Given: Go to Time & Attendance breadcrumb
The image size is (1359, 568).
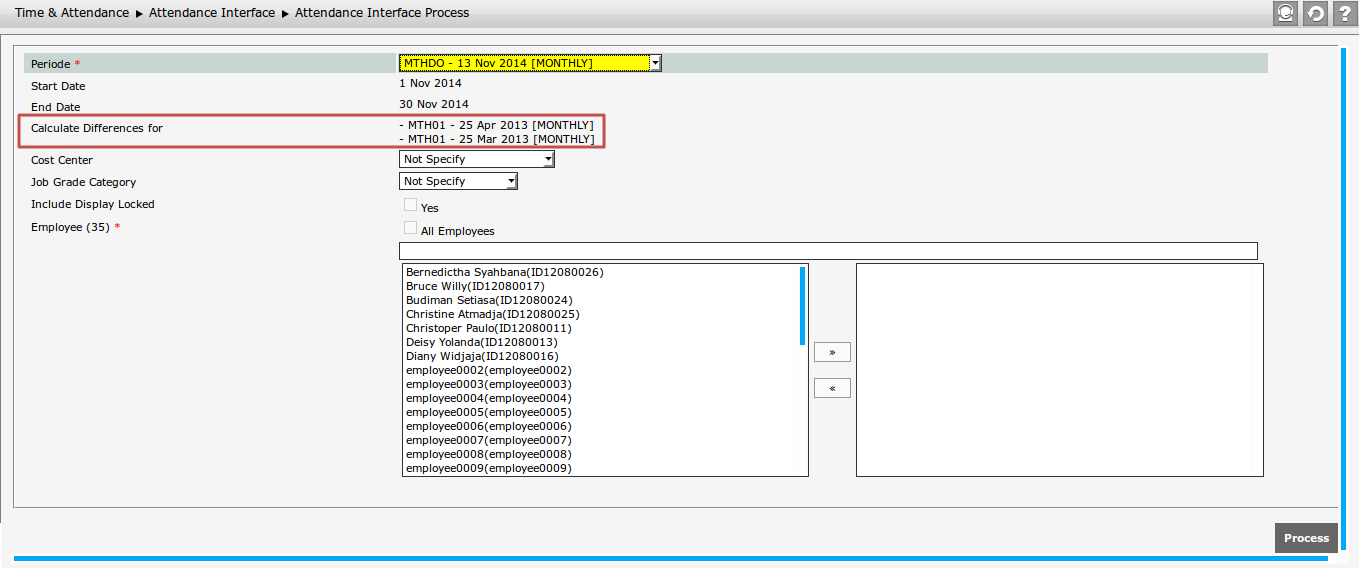Looking at the screenshot, I should coord(72,13).
